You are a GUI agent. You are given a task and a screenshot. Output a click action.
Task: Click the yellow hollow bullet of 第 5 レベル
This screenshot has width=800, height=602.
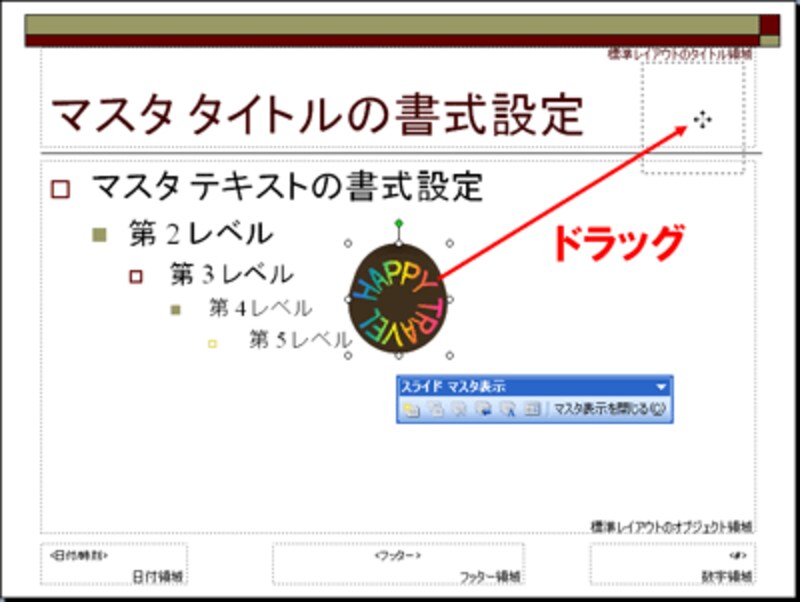(212, 344)
